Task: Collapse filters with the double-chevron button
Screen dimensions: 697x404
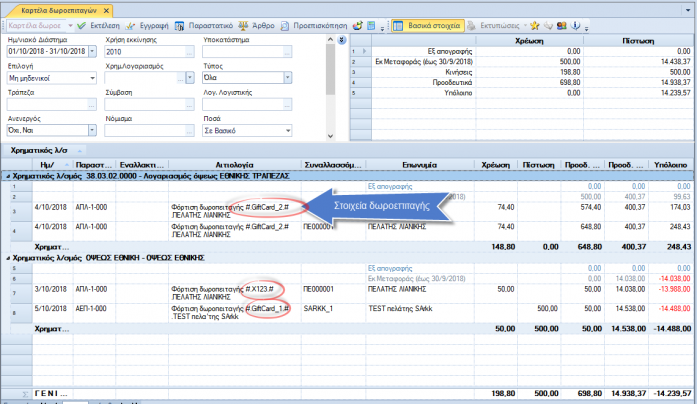Action: click(341, 40)
